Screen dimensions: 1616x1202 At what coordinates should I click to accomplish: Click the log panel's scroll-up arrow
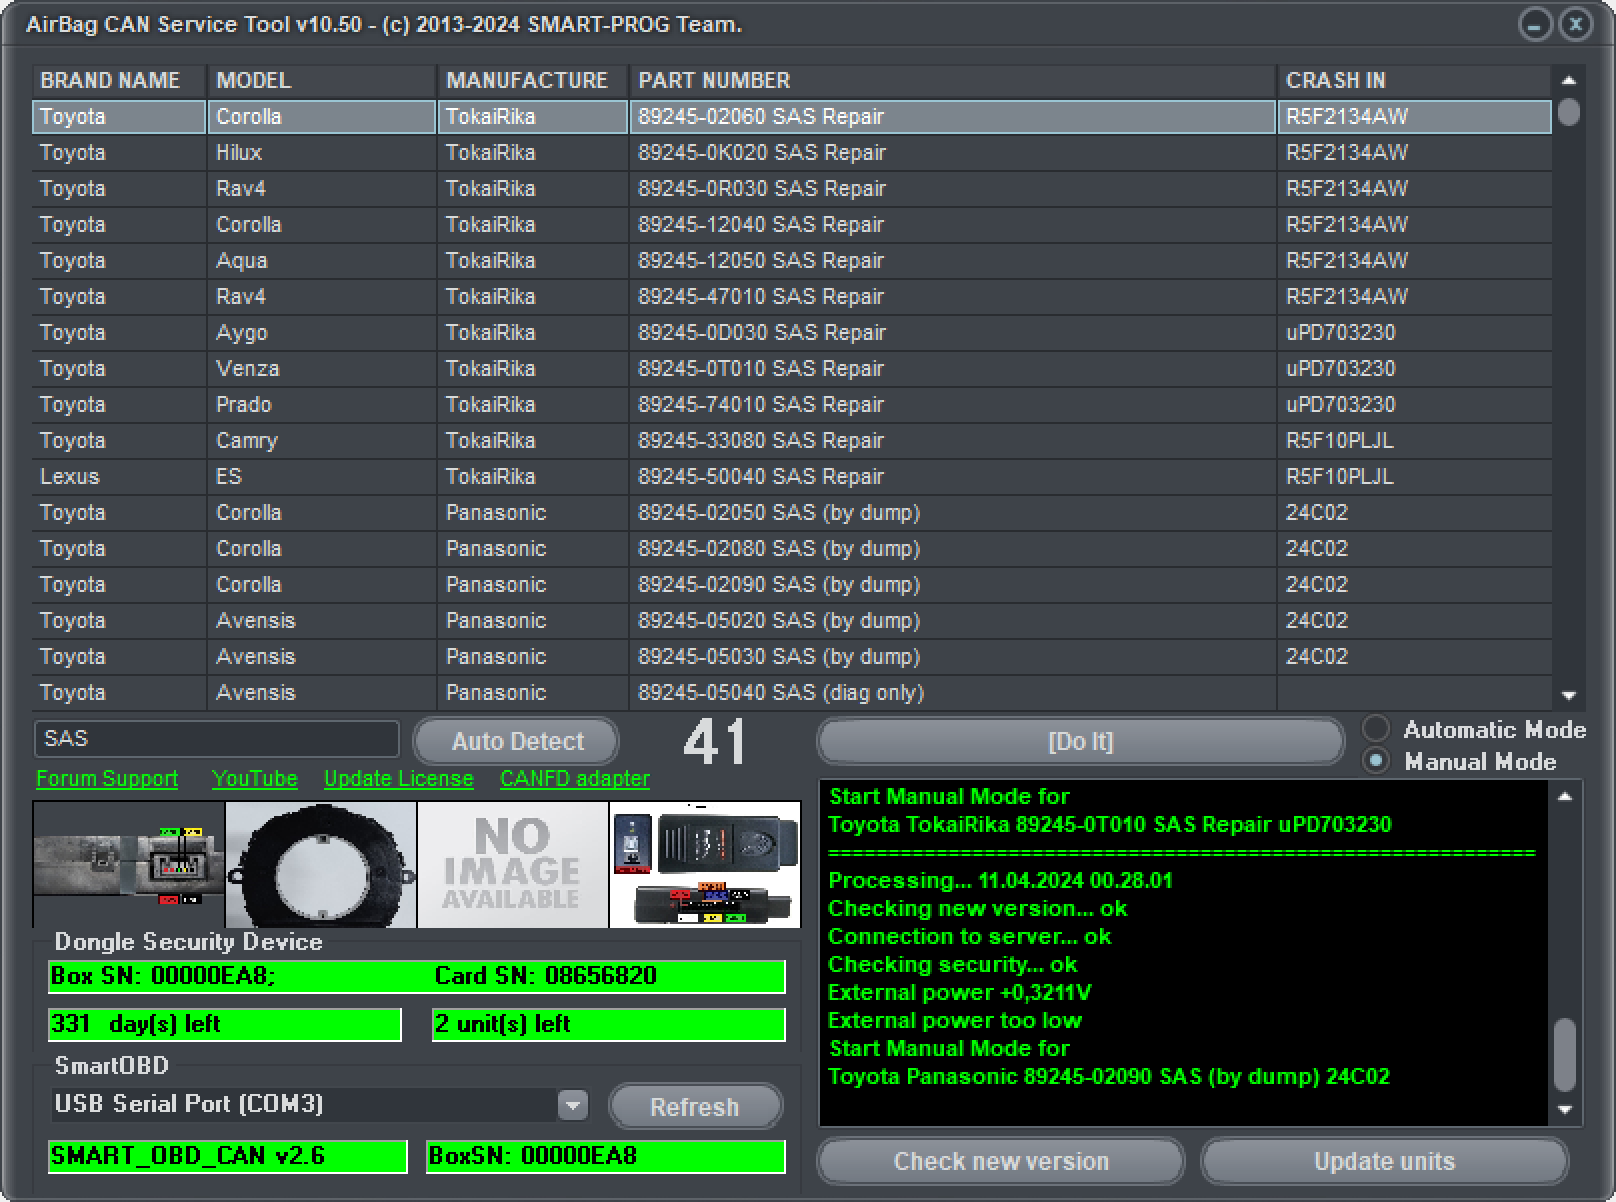[x=1565, y=797]
